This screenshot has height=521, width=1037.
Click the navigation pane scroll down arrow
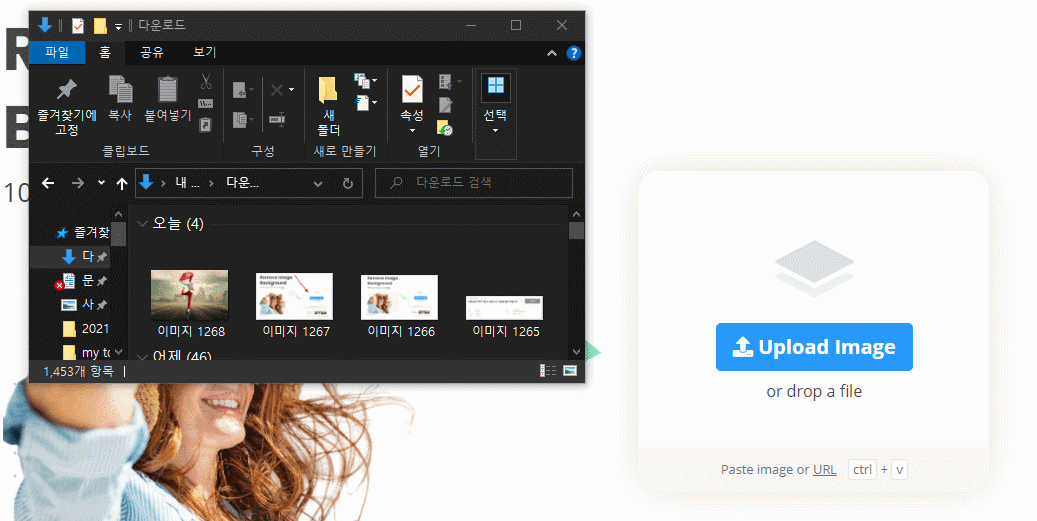118,352
